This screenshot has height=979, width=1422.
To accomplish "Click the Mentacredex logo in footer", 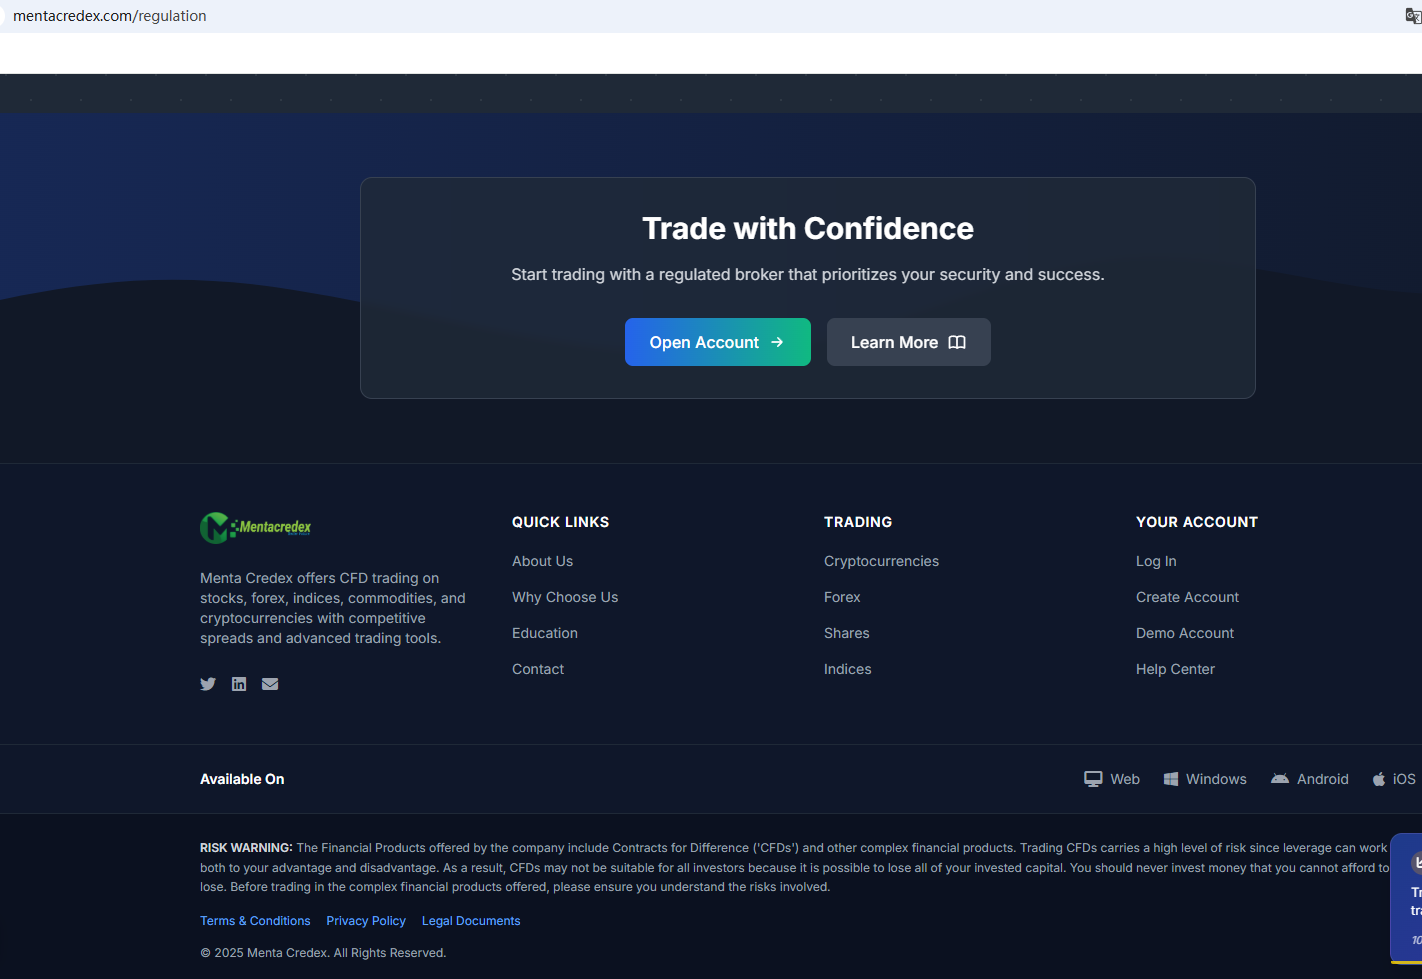I will (x=256, y=527).
